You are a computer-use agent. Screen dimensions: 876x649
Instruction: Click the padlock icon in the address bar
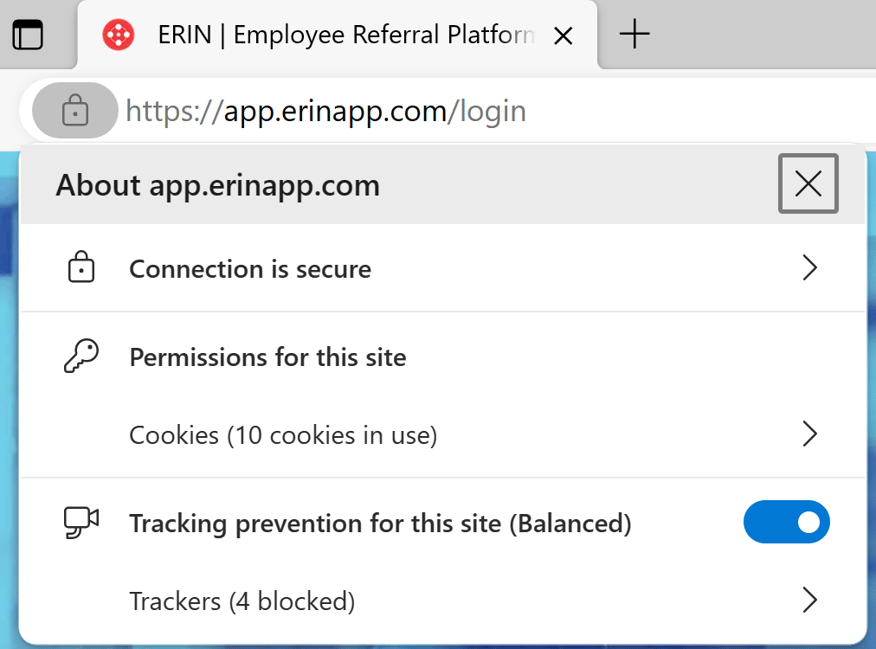(x=74, y=110)
